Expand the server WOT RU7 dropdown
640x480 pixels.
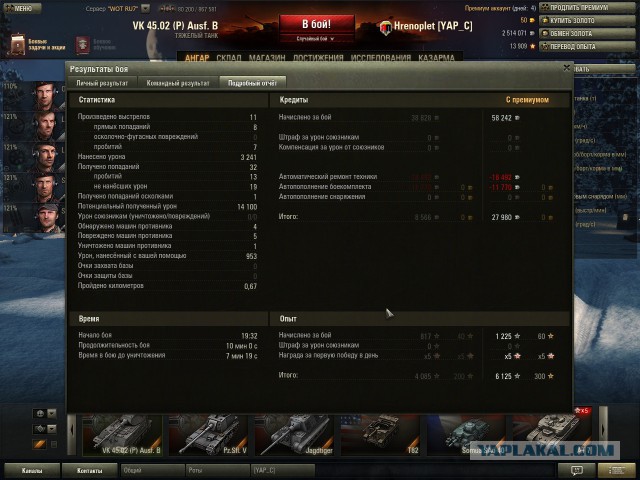click(145, 8)
